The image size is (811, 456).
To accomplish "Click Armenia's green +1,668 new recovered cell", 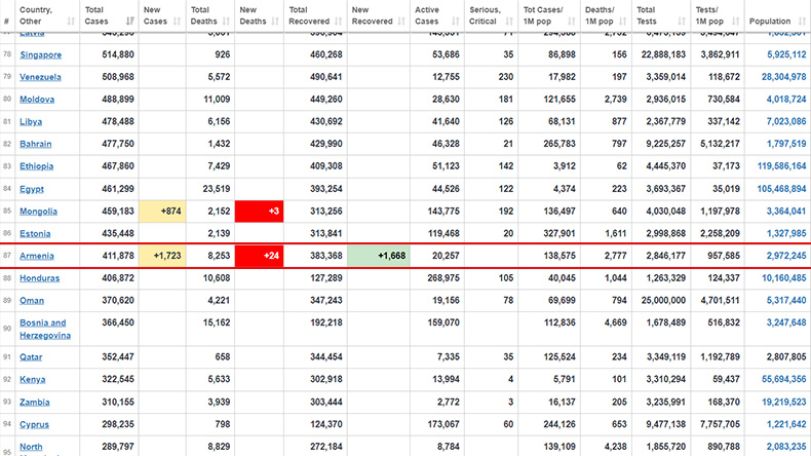I will pyautogui.click(x=379, y=256).
